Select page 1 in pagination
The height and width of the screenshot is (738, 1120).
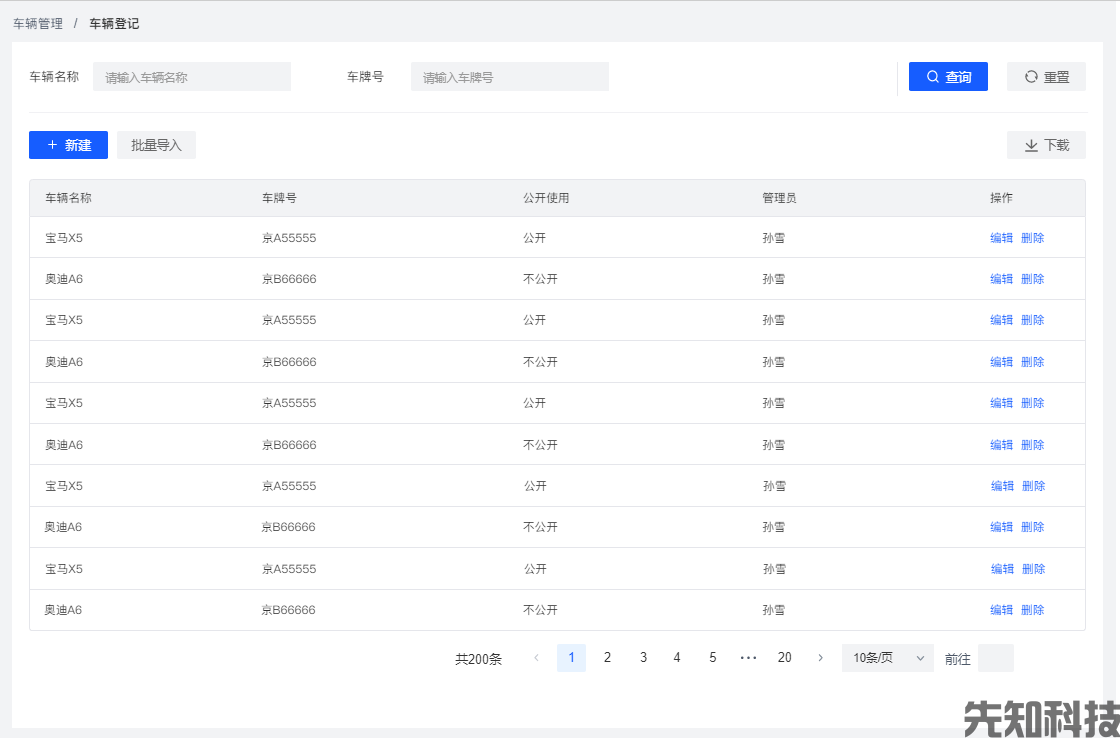pyautogui.click(x=571, y=658)
